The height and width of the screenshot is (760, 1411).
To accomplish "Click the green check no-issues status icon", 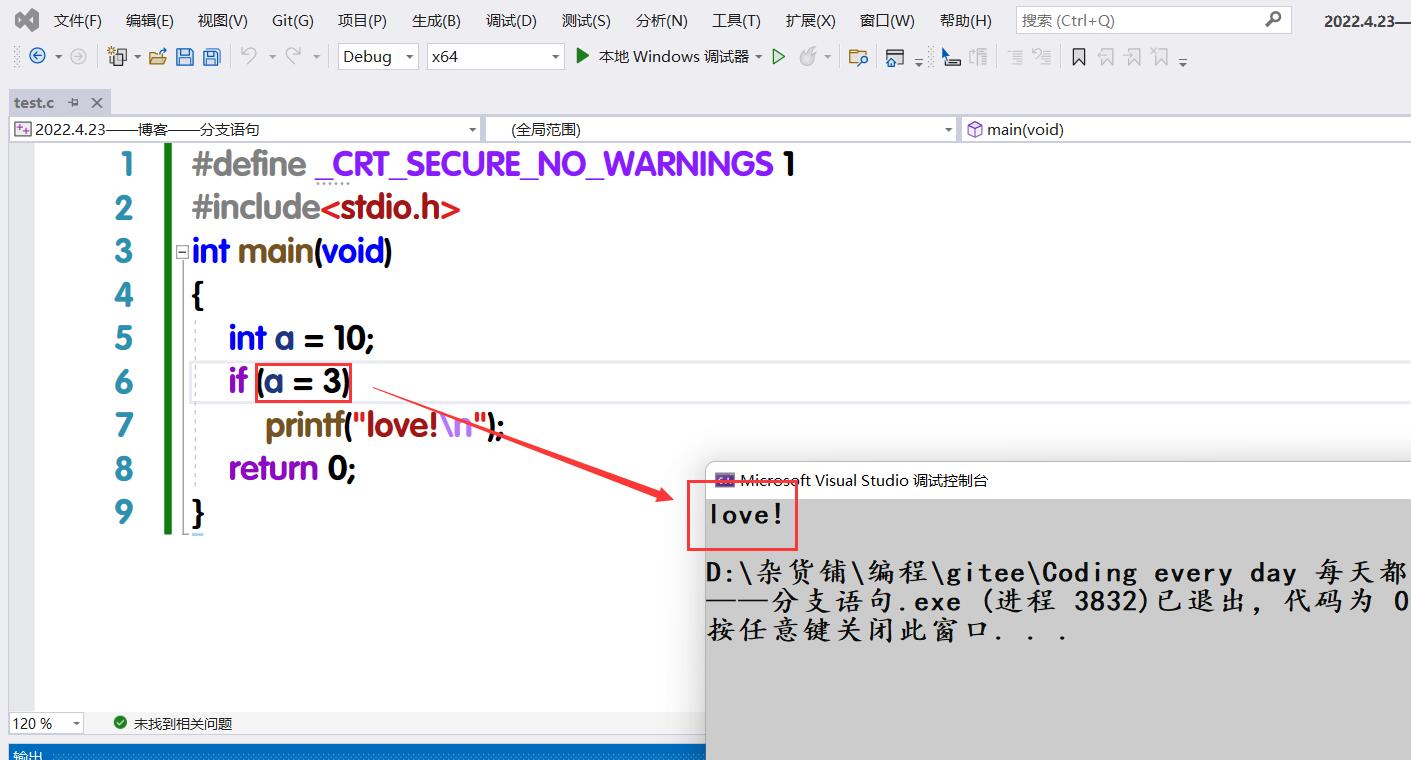I will (121, 722).
